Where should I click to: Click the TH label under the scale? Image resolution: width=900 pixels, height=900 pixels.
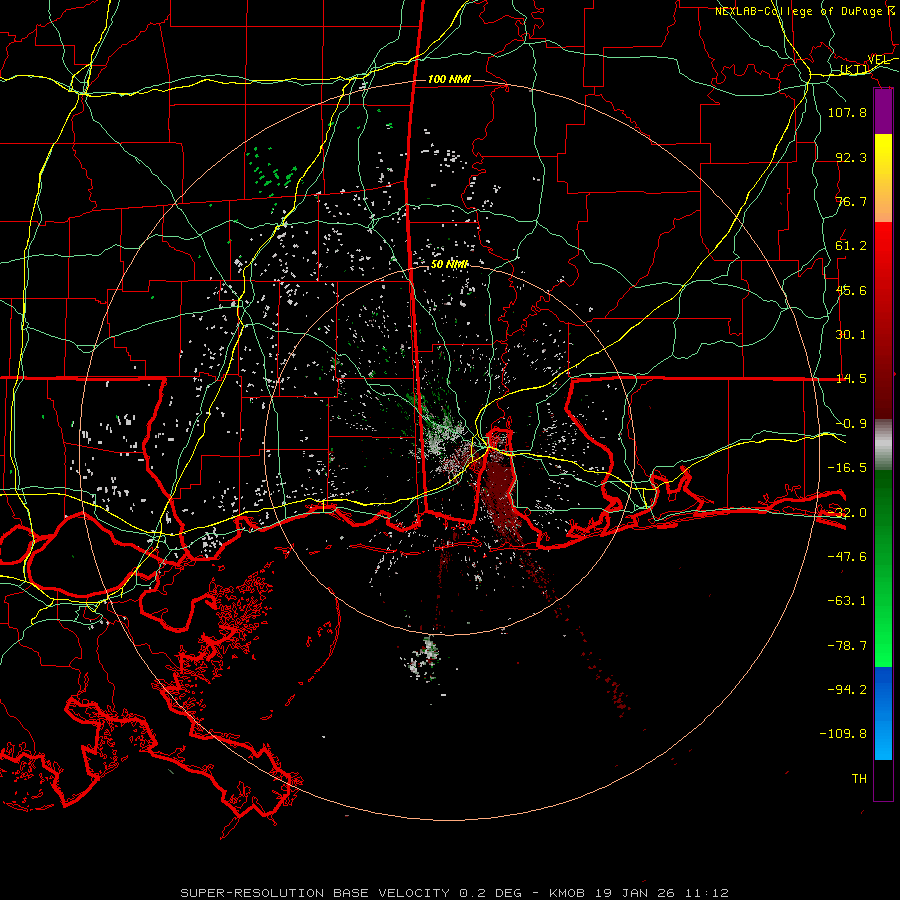point(859,779)
